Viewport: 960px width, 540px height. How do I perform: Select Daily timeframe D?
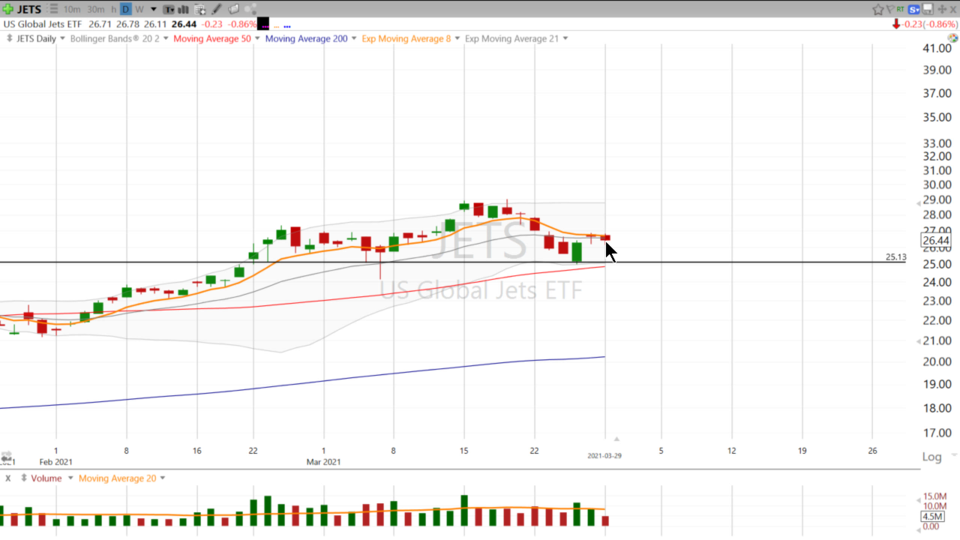pos(126,9)
